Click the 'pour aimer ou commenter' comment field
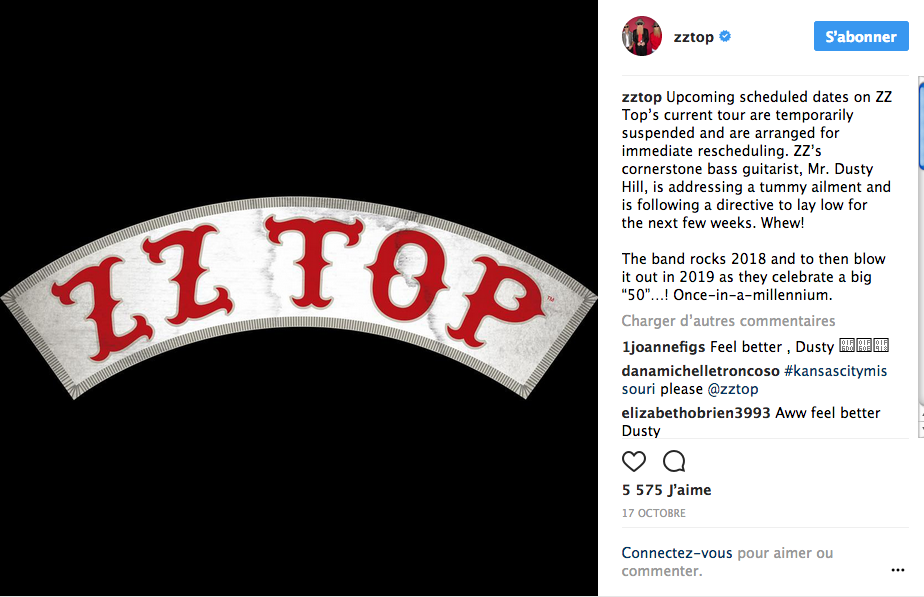The height and width of the screenshot is (597, 924). click(x=727, y=562)
